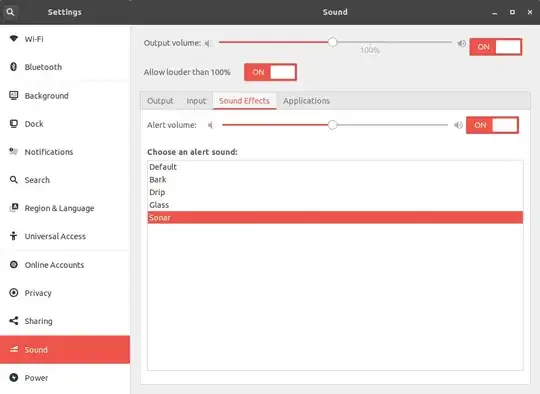This screenshot has height=394, width=540.
Task: Click the Region & Language icon
Action: [14, 207]
